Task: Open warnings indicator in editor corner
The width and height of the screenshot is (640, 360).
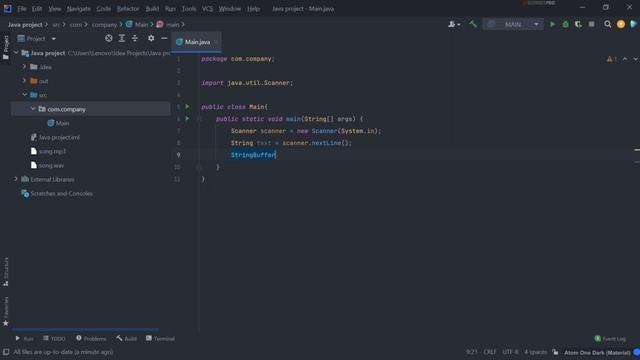Action: (x=611, y=59)
